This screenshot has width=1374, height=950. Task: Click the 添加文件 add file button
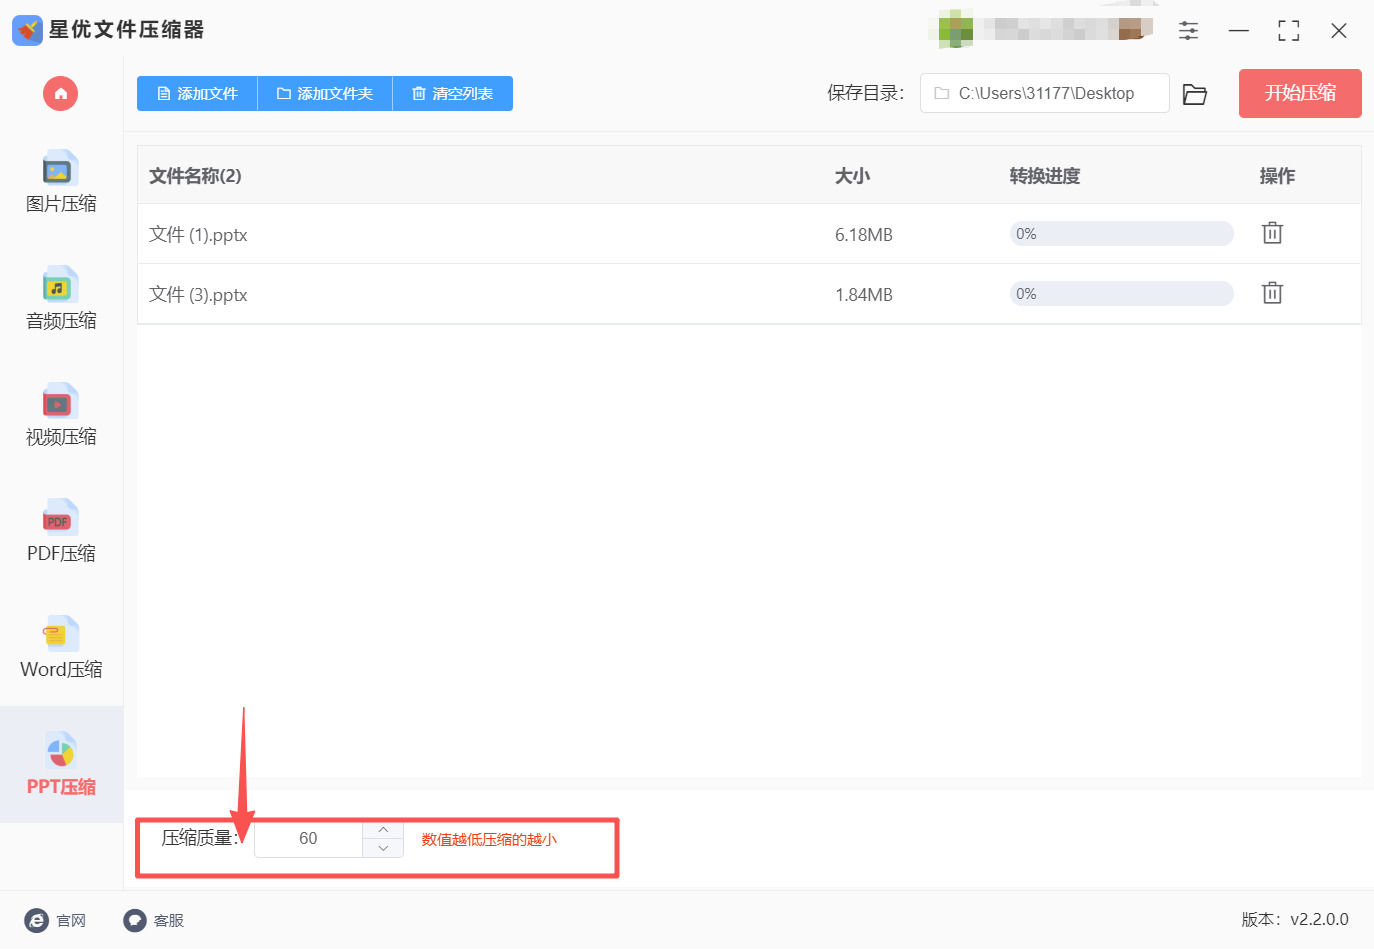tap(197, 94)
